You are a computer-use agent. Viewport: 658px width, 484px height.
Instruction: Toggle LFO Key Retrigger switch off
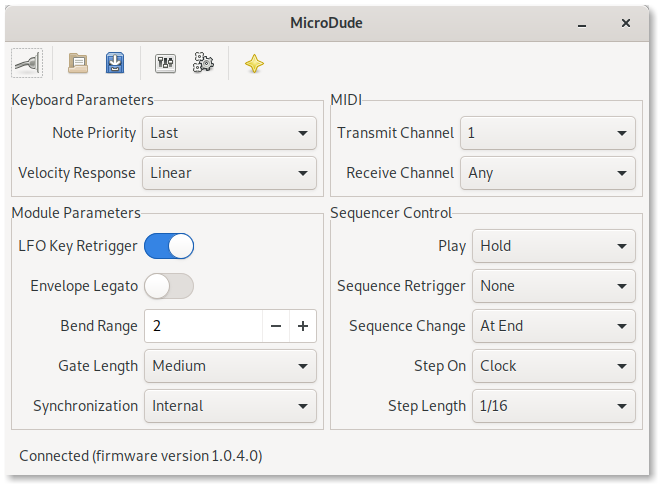[x=169, y=246]
